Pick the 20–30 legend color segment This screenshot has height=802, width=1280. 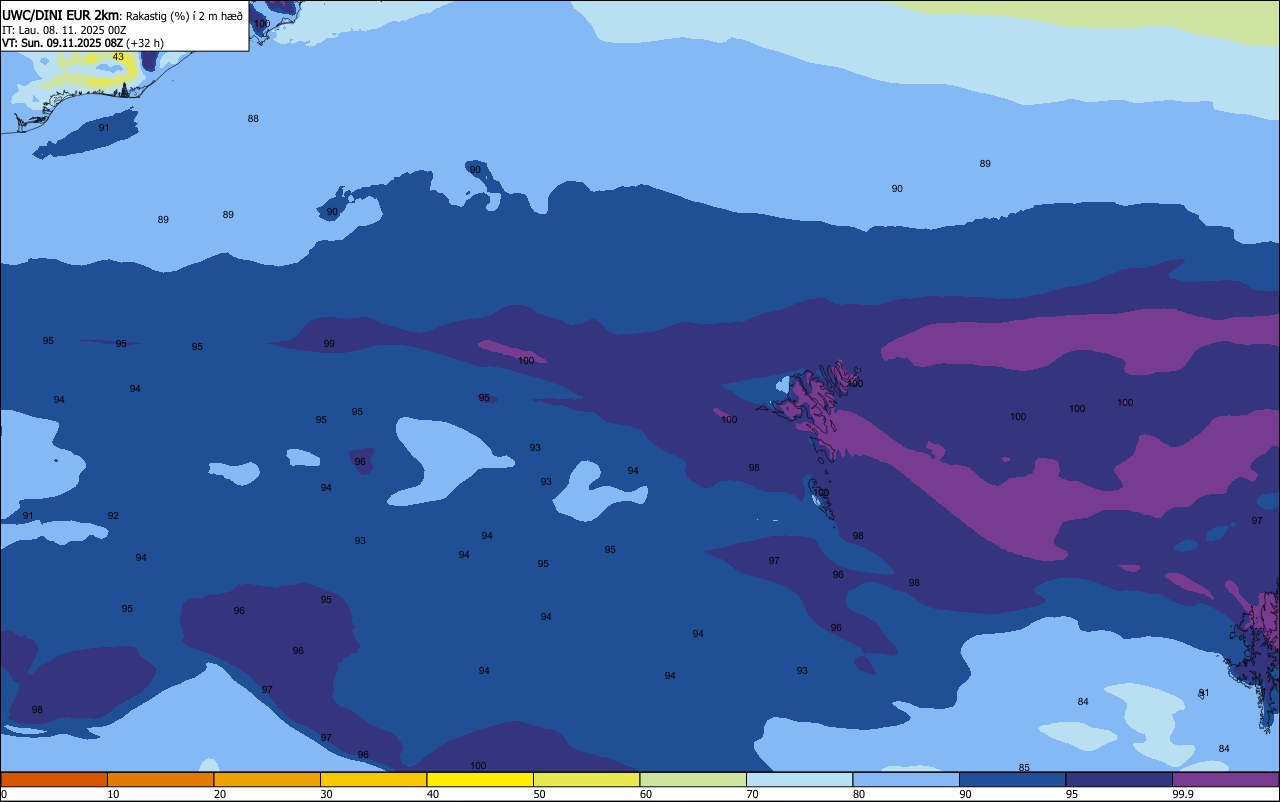267,779
